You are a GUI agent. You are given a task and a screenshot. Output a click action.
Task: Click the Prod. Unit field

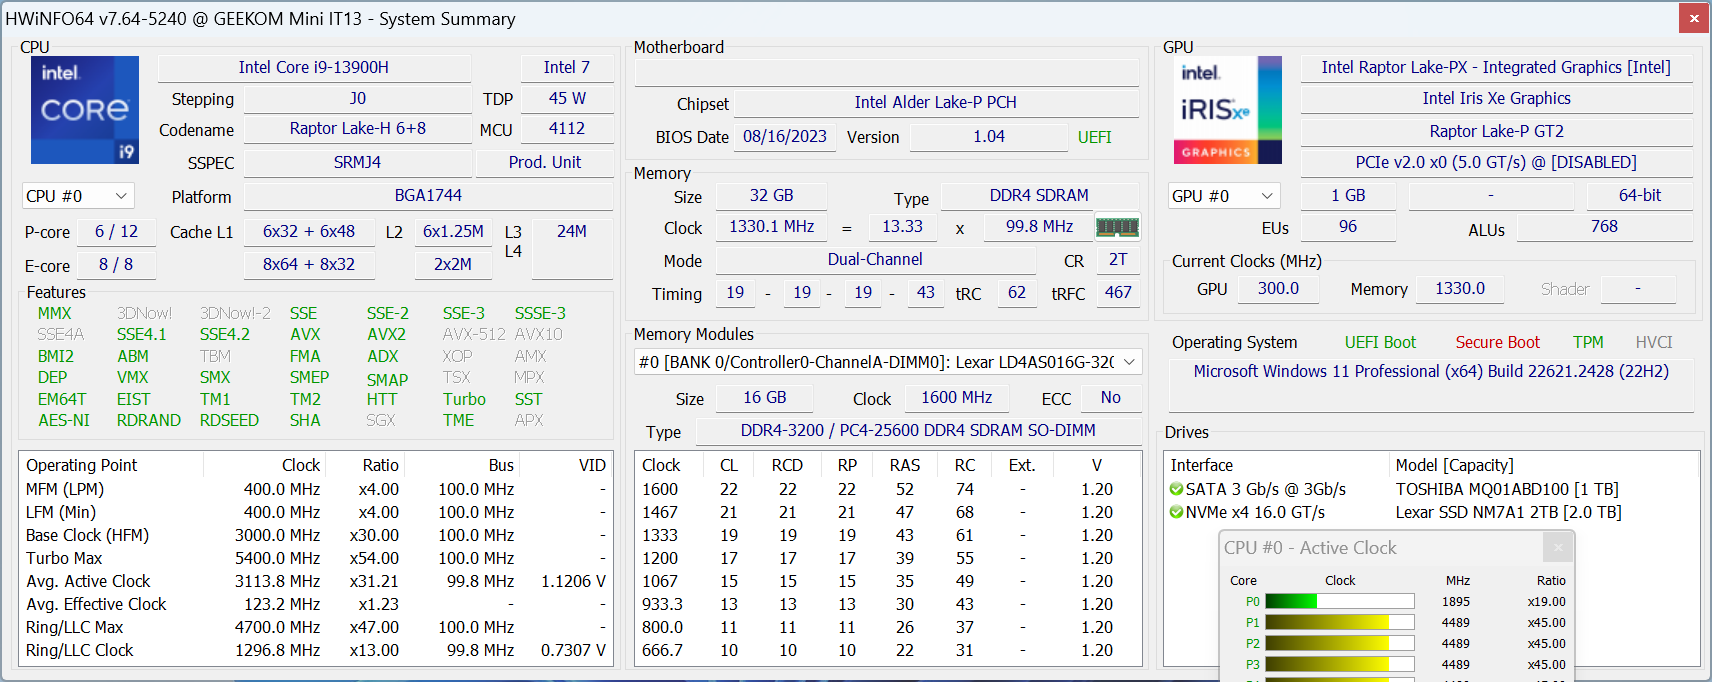(545, 162)
